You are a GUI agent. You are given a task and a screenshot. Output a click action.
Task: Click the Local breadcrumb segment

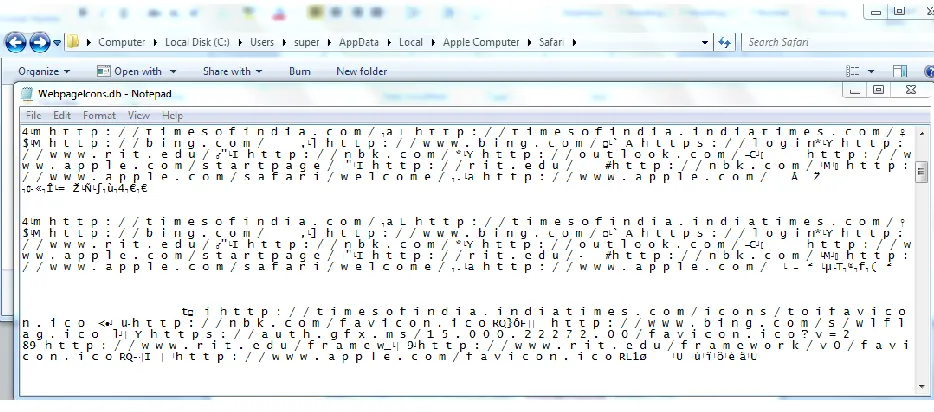(x=411, y=42)
